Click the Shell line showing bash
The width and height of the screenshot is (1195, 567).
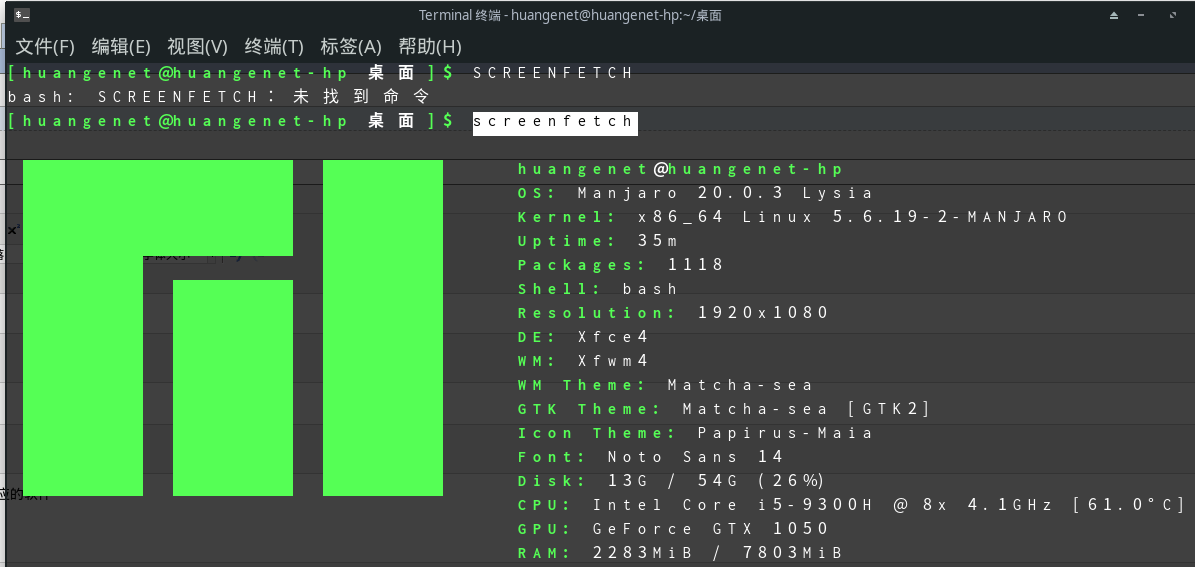point(598,290)
